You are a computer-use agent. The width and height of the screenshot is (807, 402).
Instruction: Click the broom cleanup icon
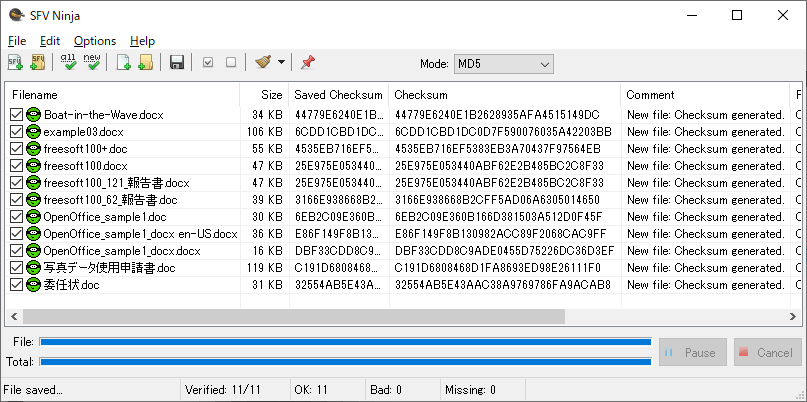[263, 63]
